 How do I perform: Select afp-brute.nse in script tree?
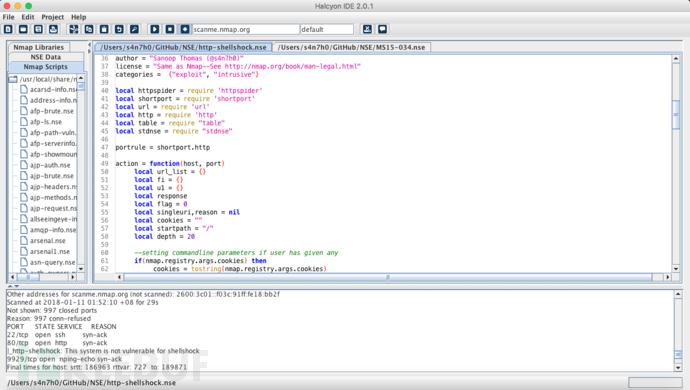click(47, 111)
